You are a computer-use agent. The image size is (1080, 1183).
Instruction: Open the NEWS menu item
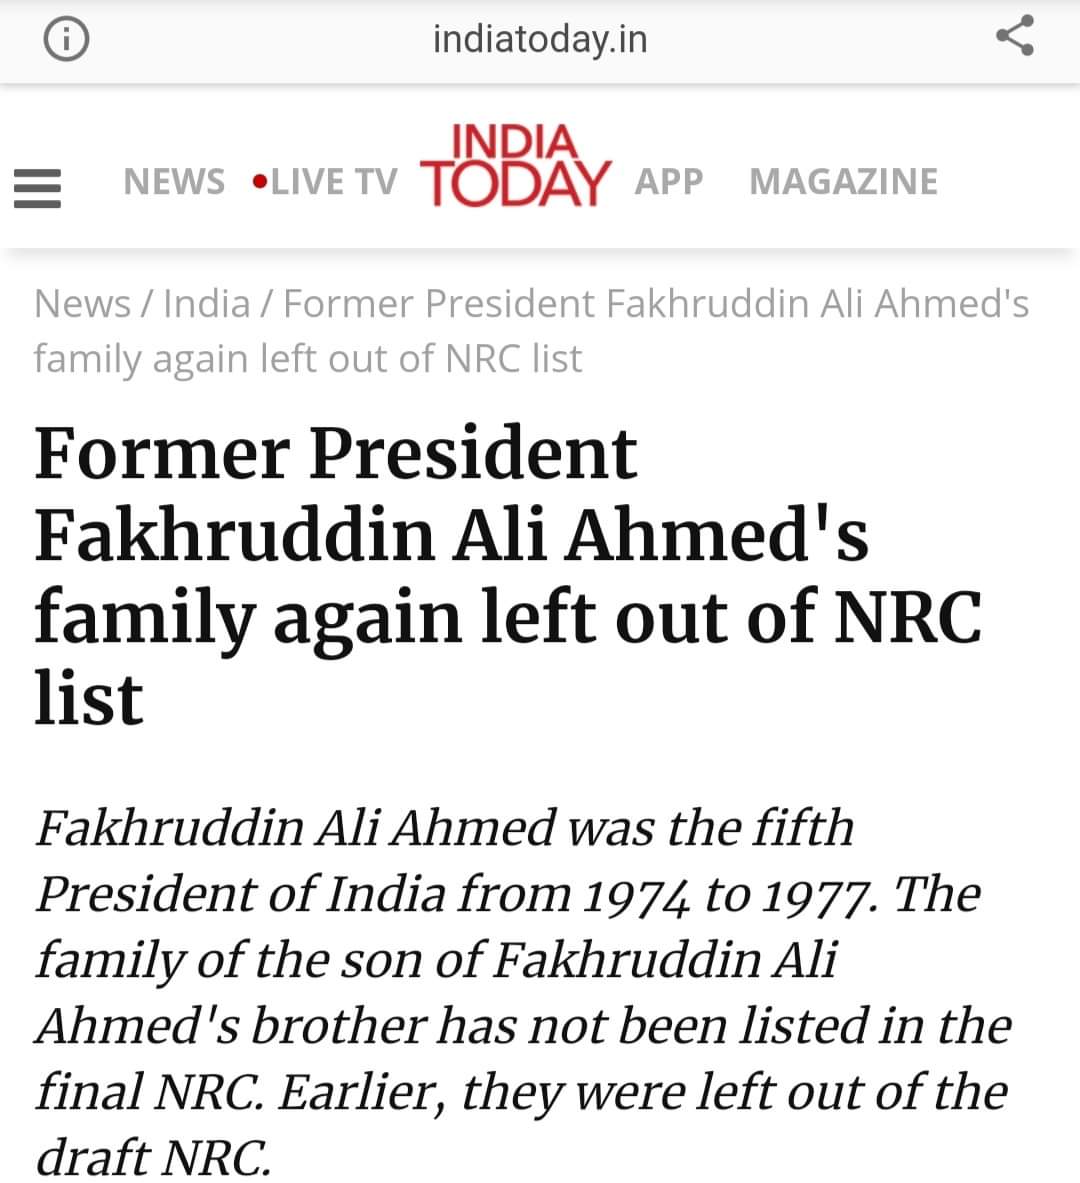174,182
